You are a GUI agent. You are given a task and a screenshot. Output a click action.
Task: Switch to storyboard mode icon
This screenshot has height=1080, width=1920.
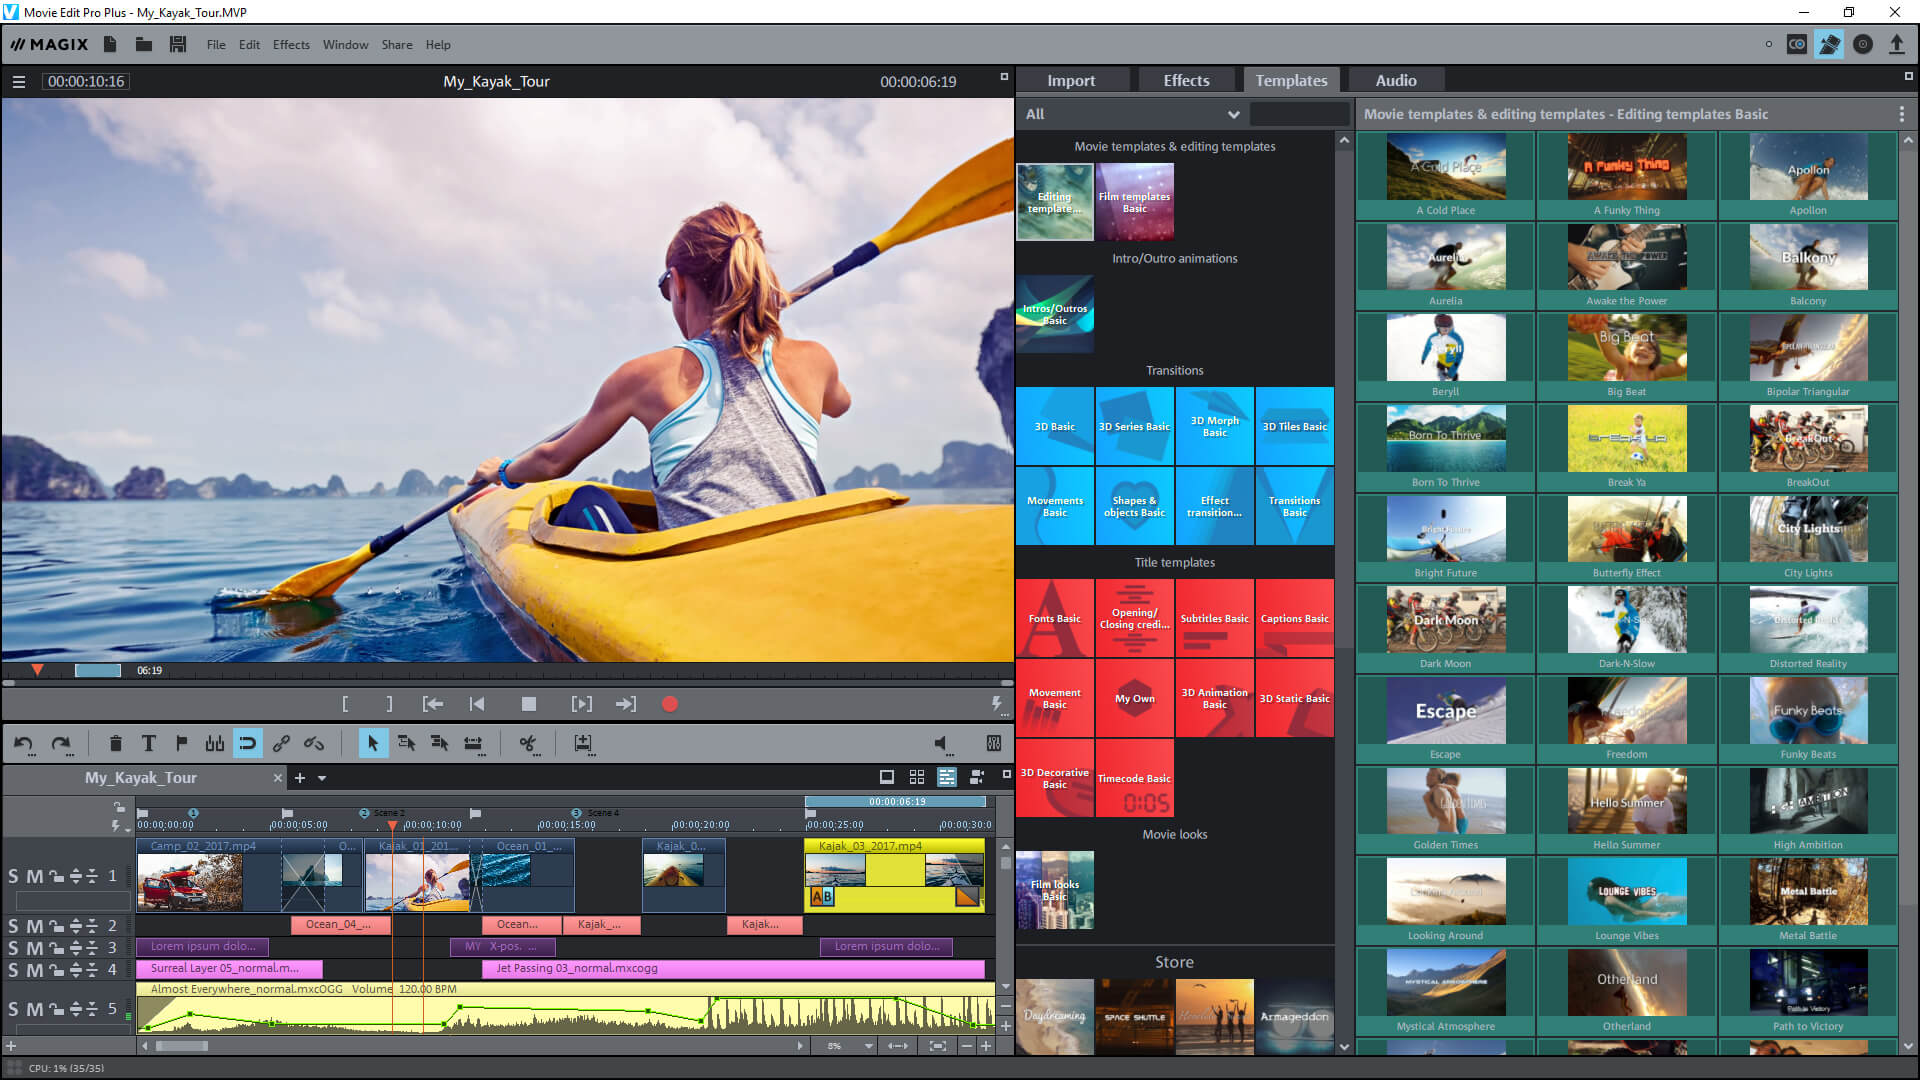886,777
